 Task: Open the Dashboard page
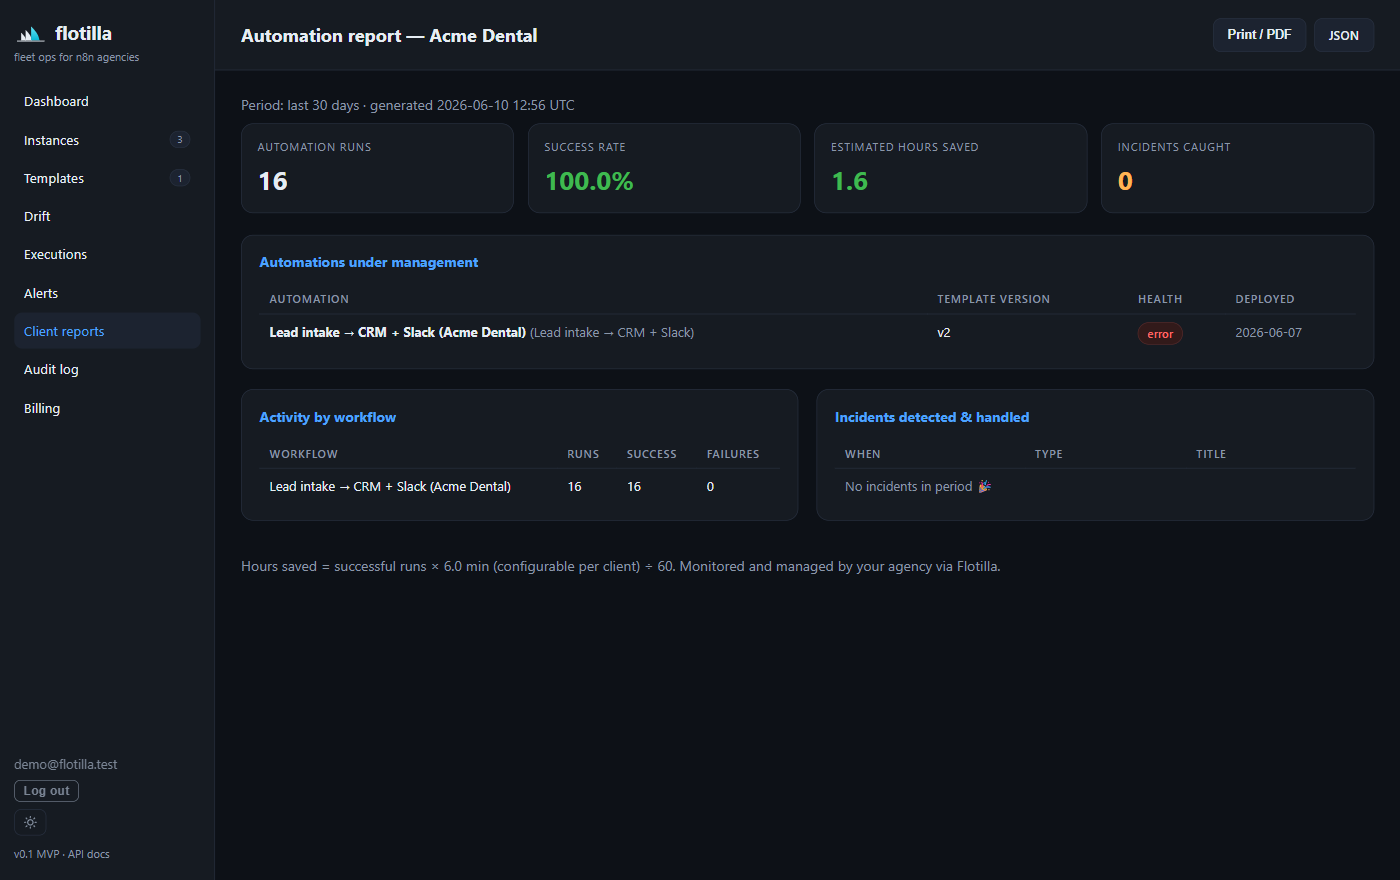pyautogui.click(x=107, y=102)
